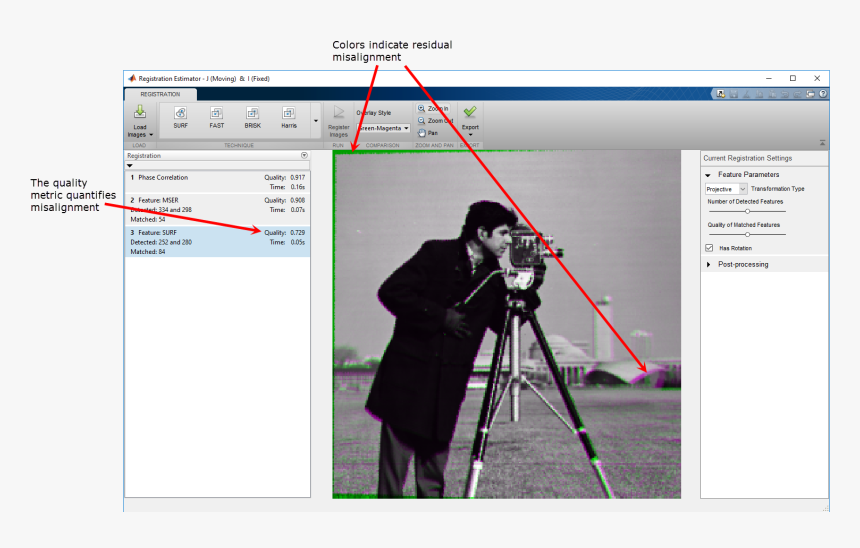
Task: Click the triangle below the Registration header
Action: (130, 165)
